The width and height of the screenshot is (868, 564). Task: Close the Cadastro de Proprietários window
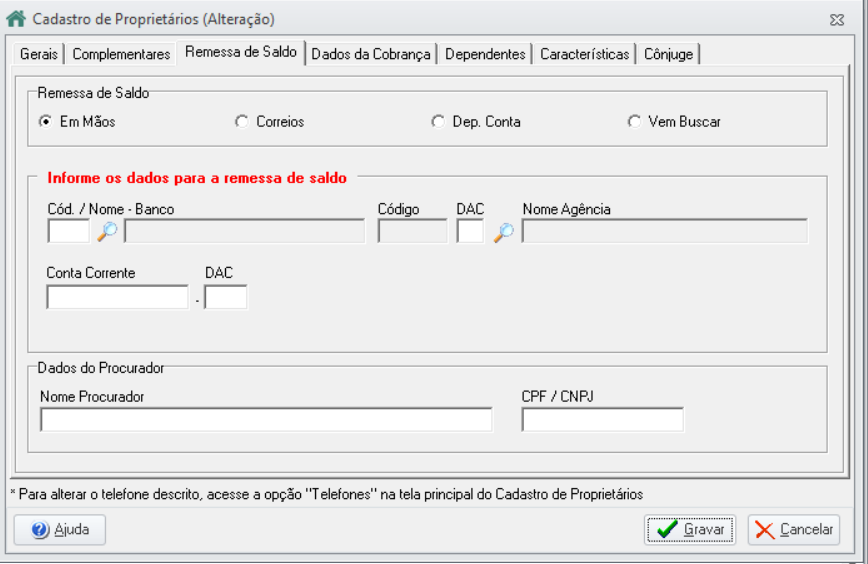click(x=837, y=20)
